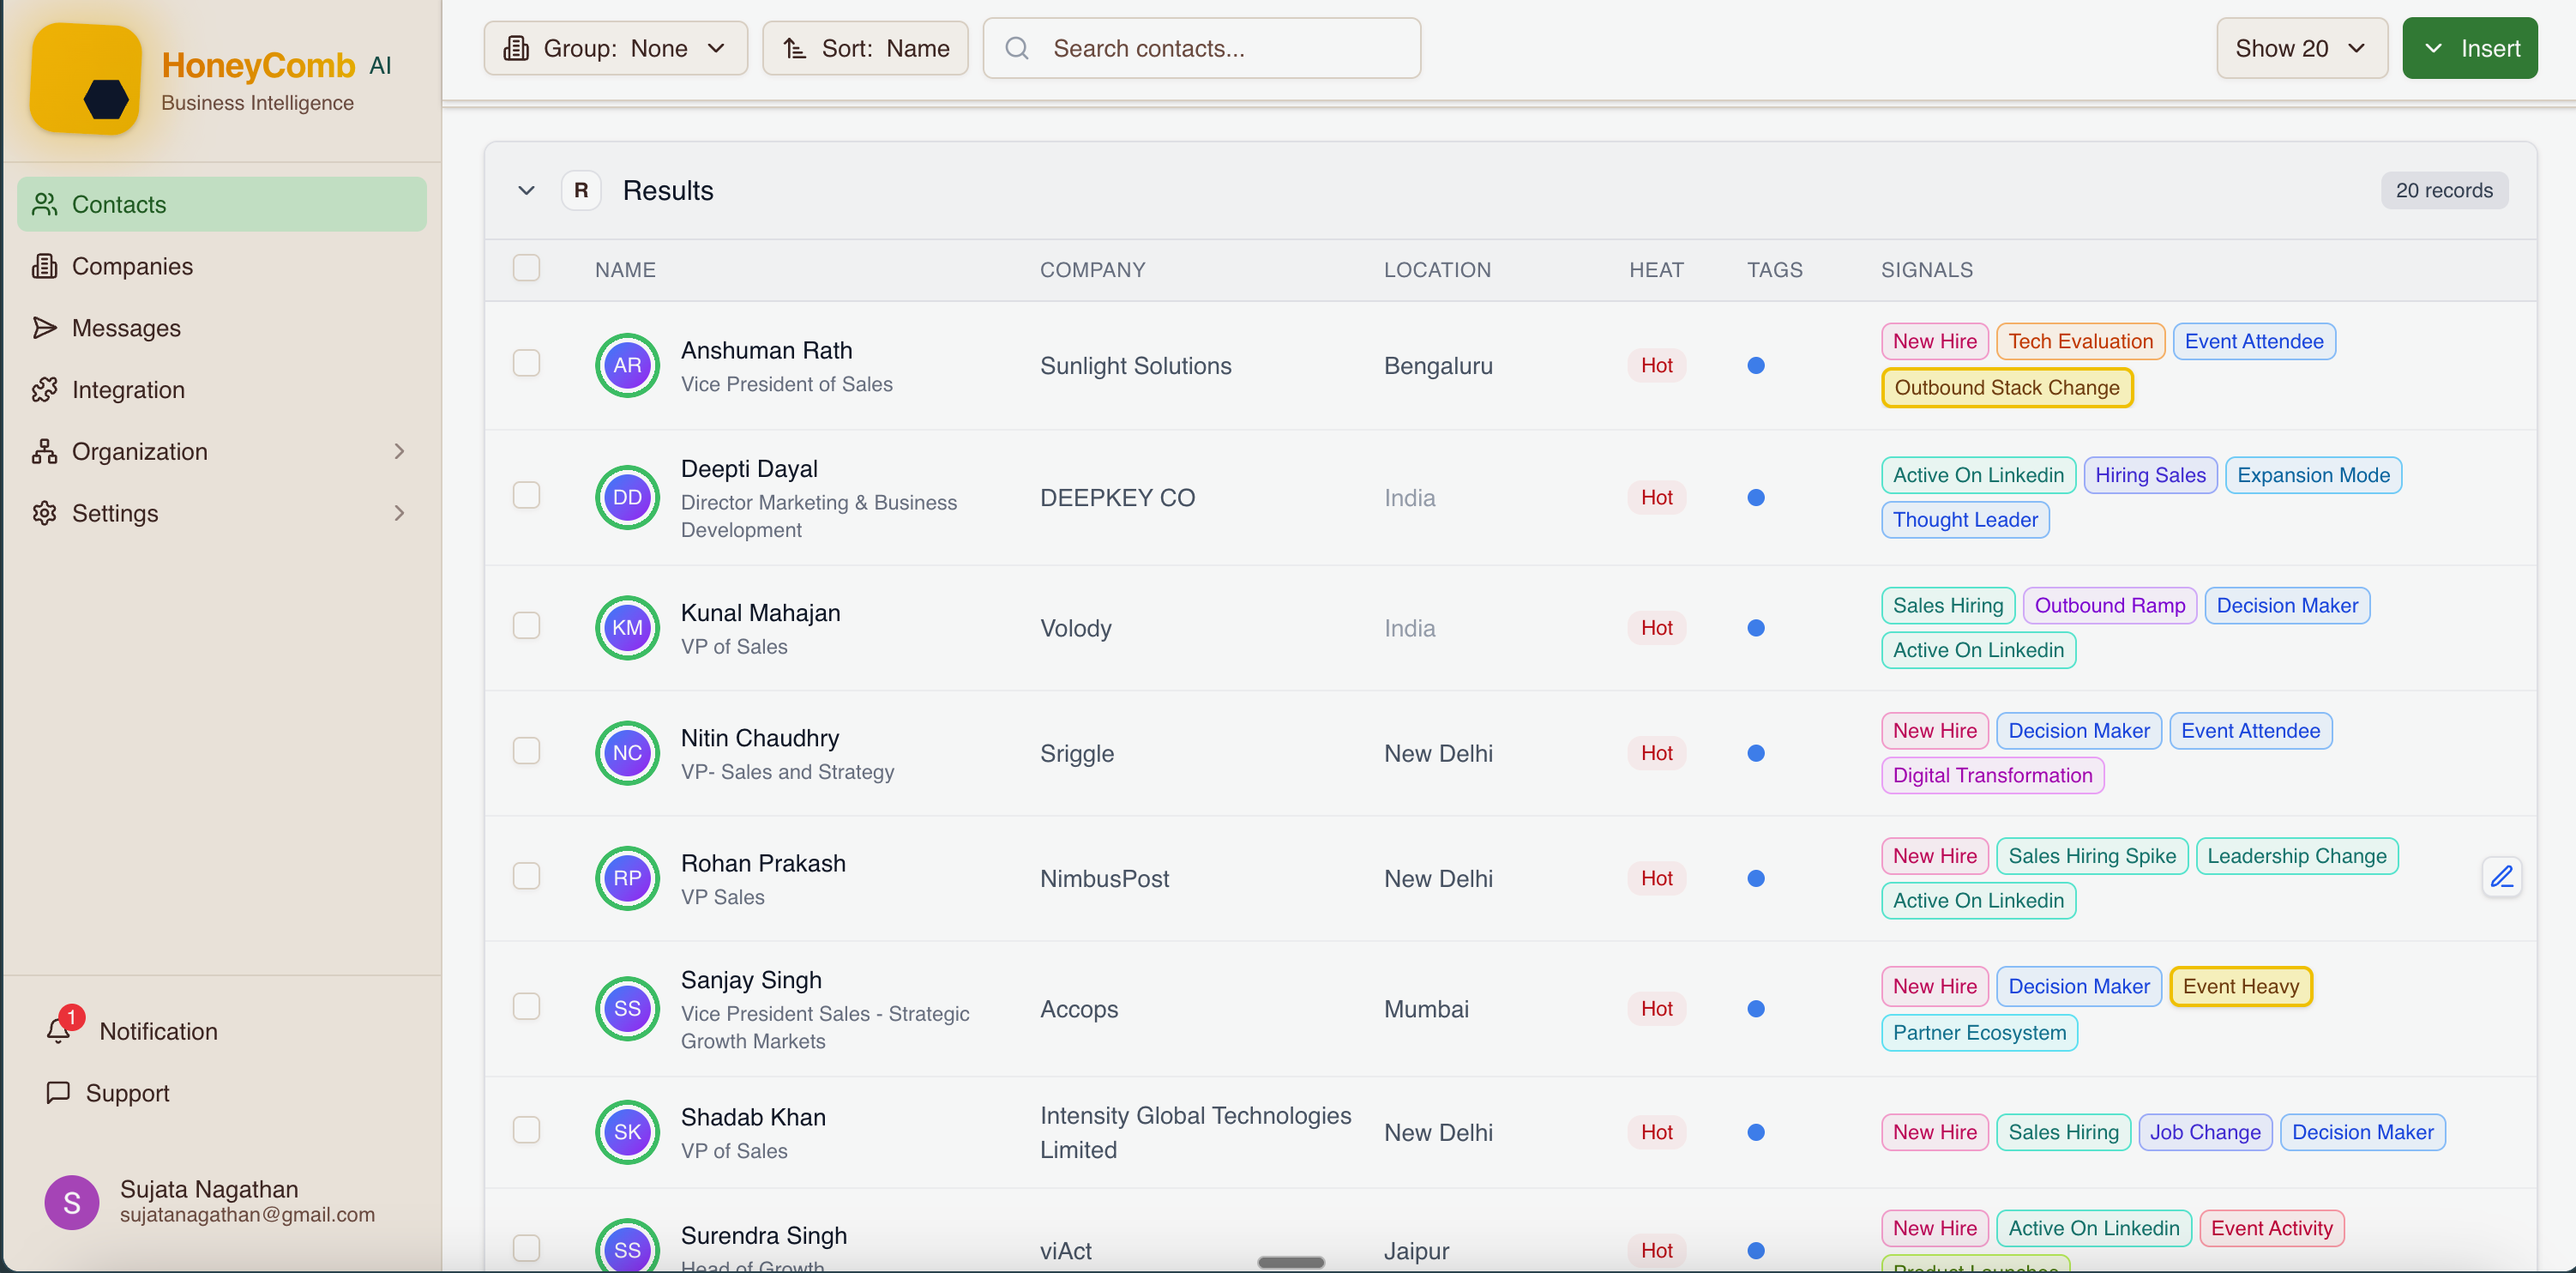This screenshot has height=1273, width=2576.
Task: Click the green Insert button
Action: click(x=2469, y=47)
